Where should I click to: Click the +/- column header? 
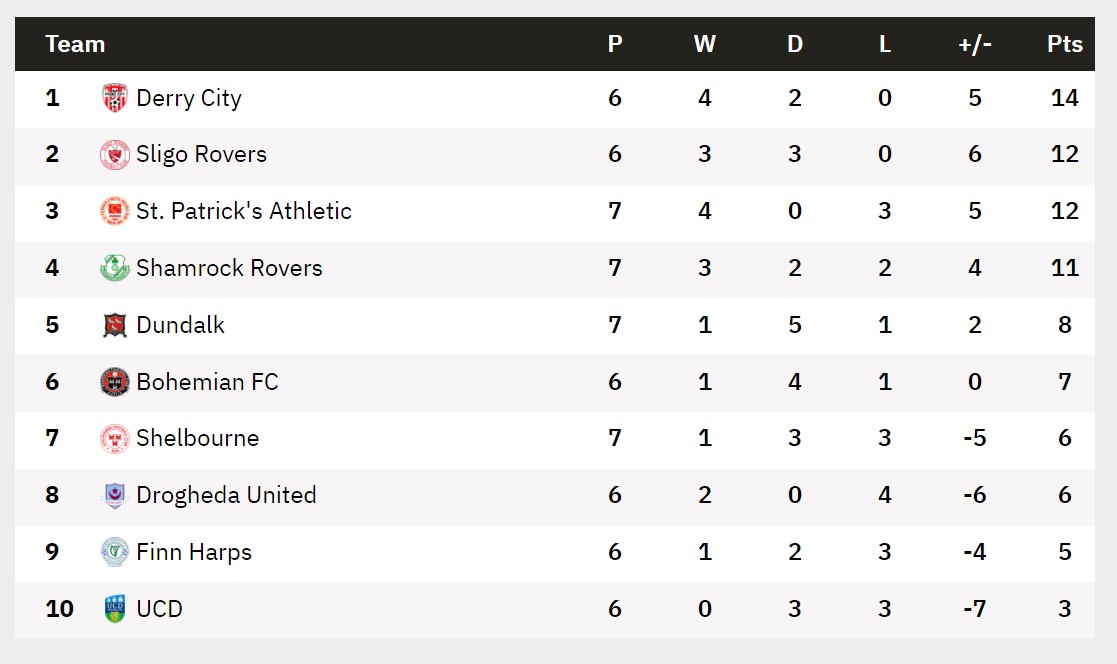click(975, 44)
